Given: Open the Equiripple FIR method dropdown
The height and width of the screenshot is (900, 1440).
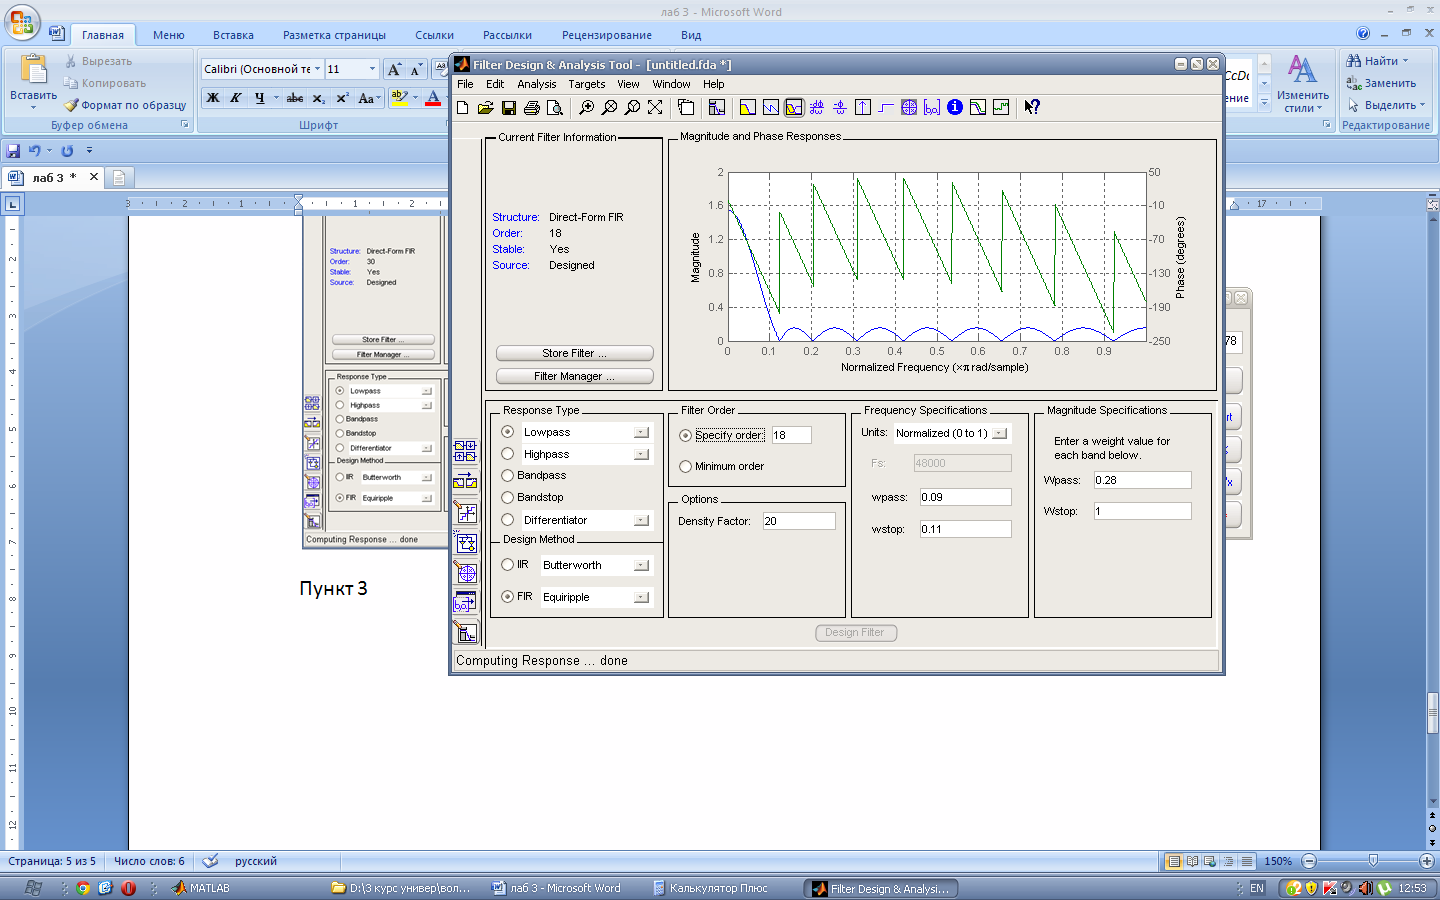Looking at the screenshot, I should (642, 597).
